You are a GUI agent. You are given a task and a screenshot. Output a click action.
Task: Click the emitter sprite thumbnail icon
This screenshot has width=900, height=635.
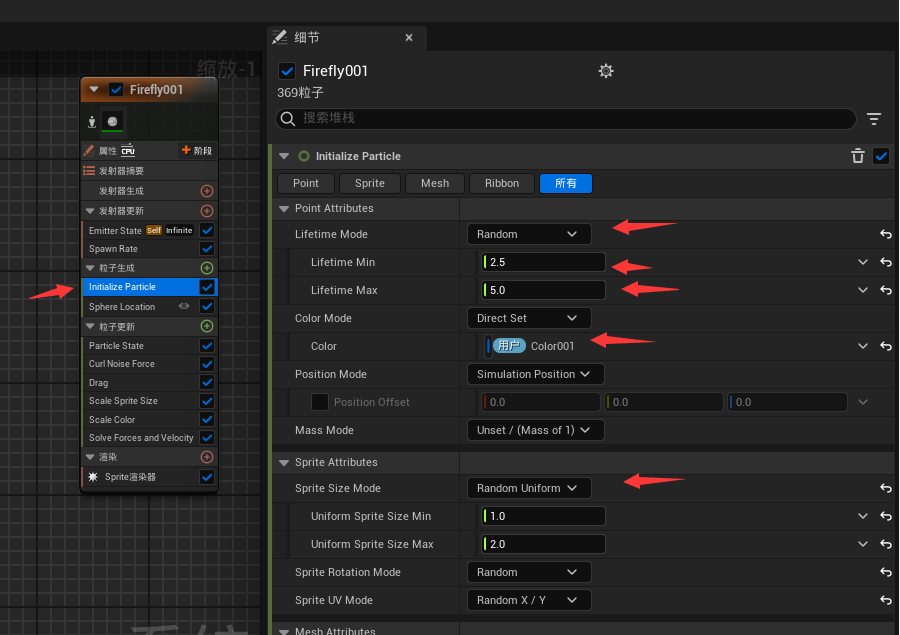tap(112, 121)
